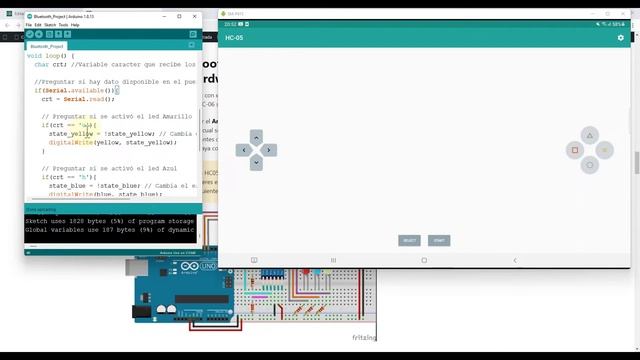Tap the D-pad right arrow button
Viewport: 640px width, 360px height.
point(269,150)
